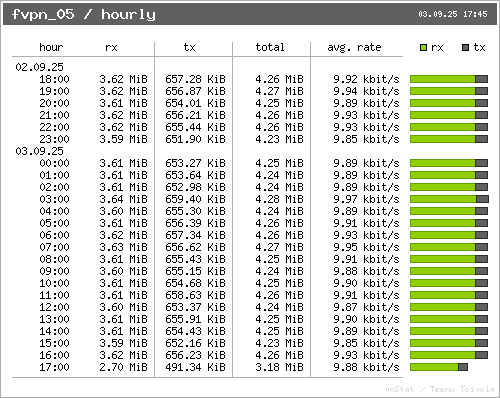Click tx value 656.23 KiB

pos(195,355)
